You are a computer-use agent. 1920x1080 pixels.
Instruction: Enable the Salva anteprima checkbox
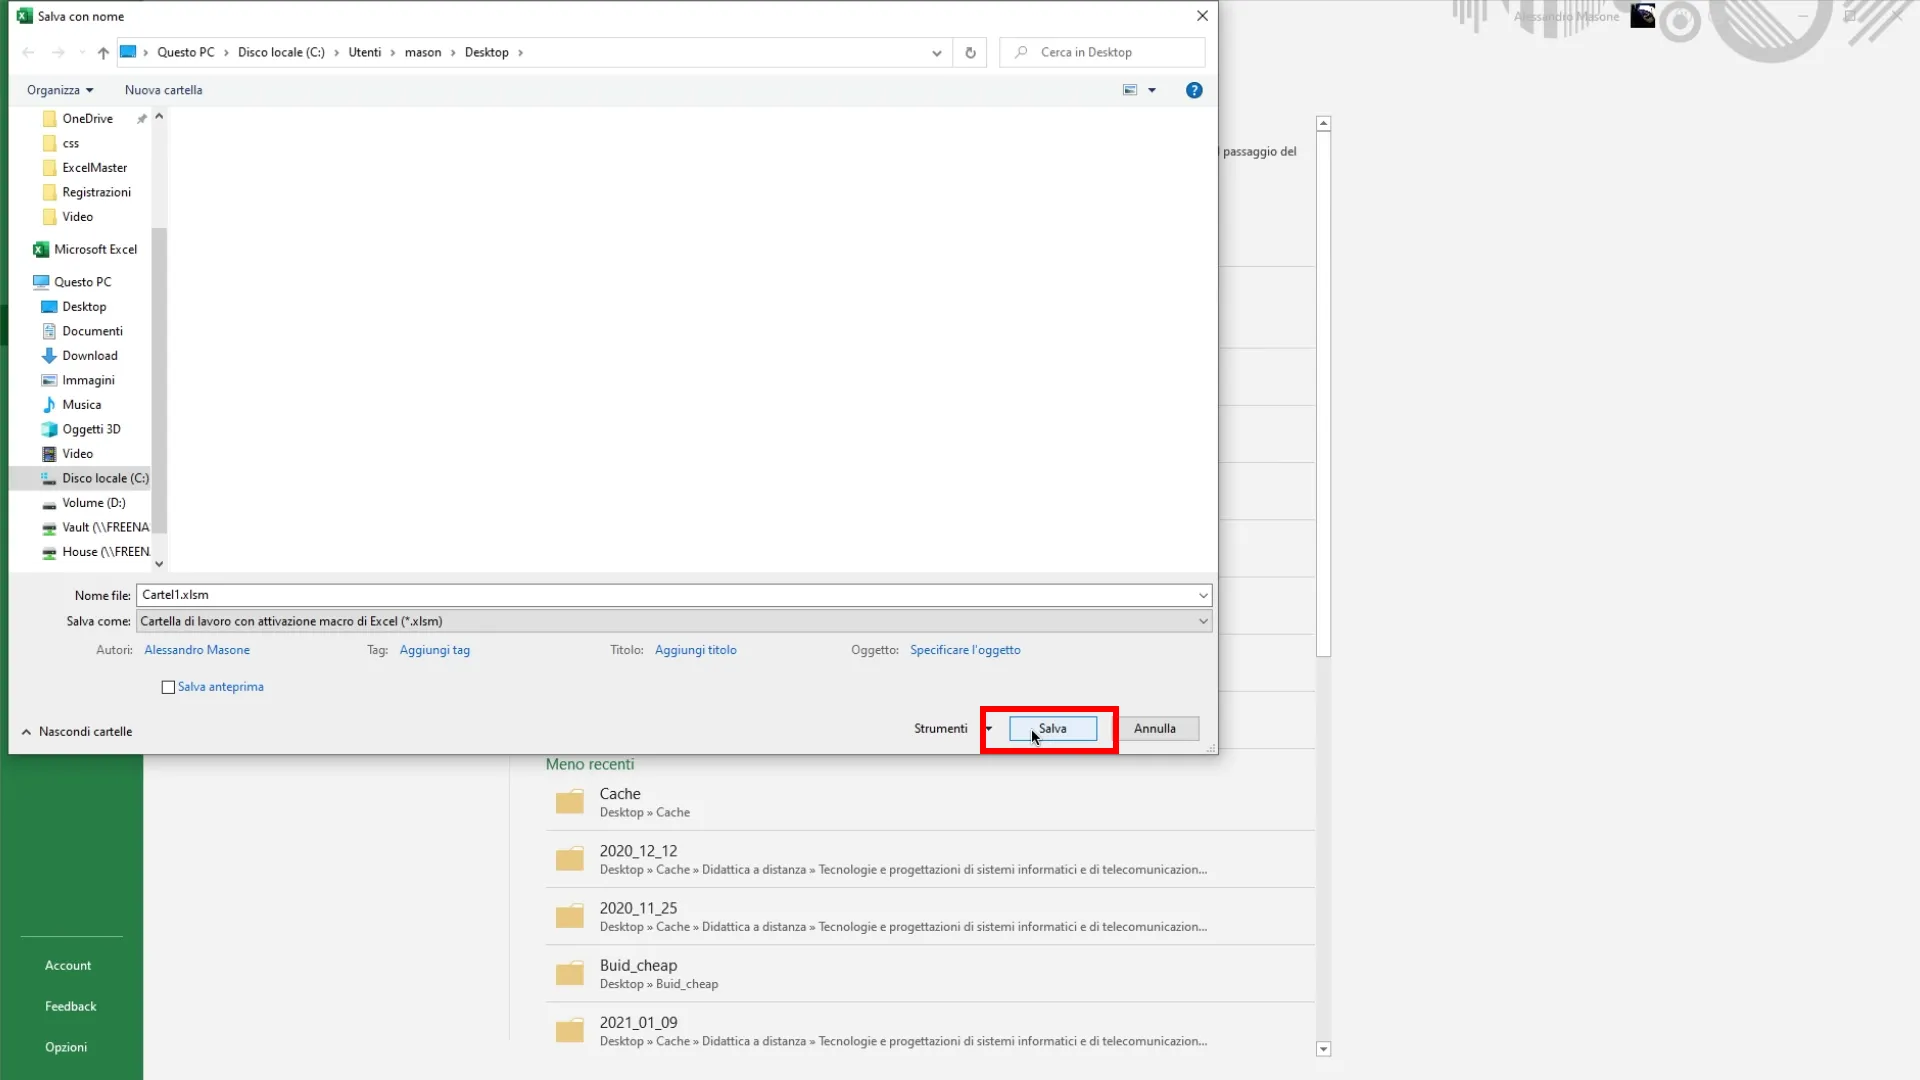pyautogui.click(x=168, y=687)
